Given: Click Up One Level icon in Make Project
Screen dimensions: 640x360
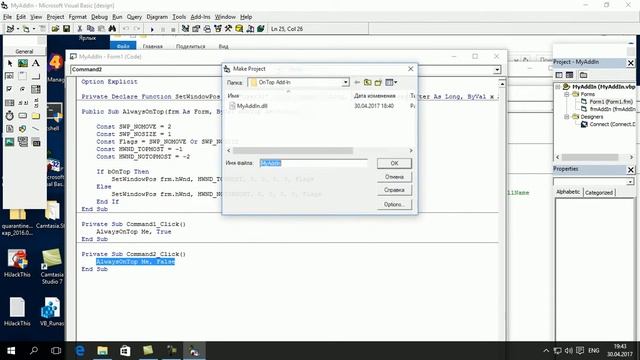Looking at the screenshot, I should click(x=368, y=82).
